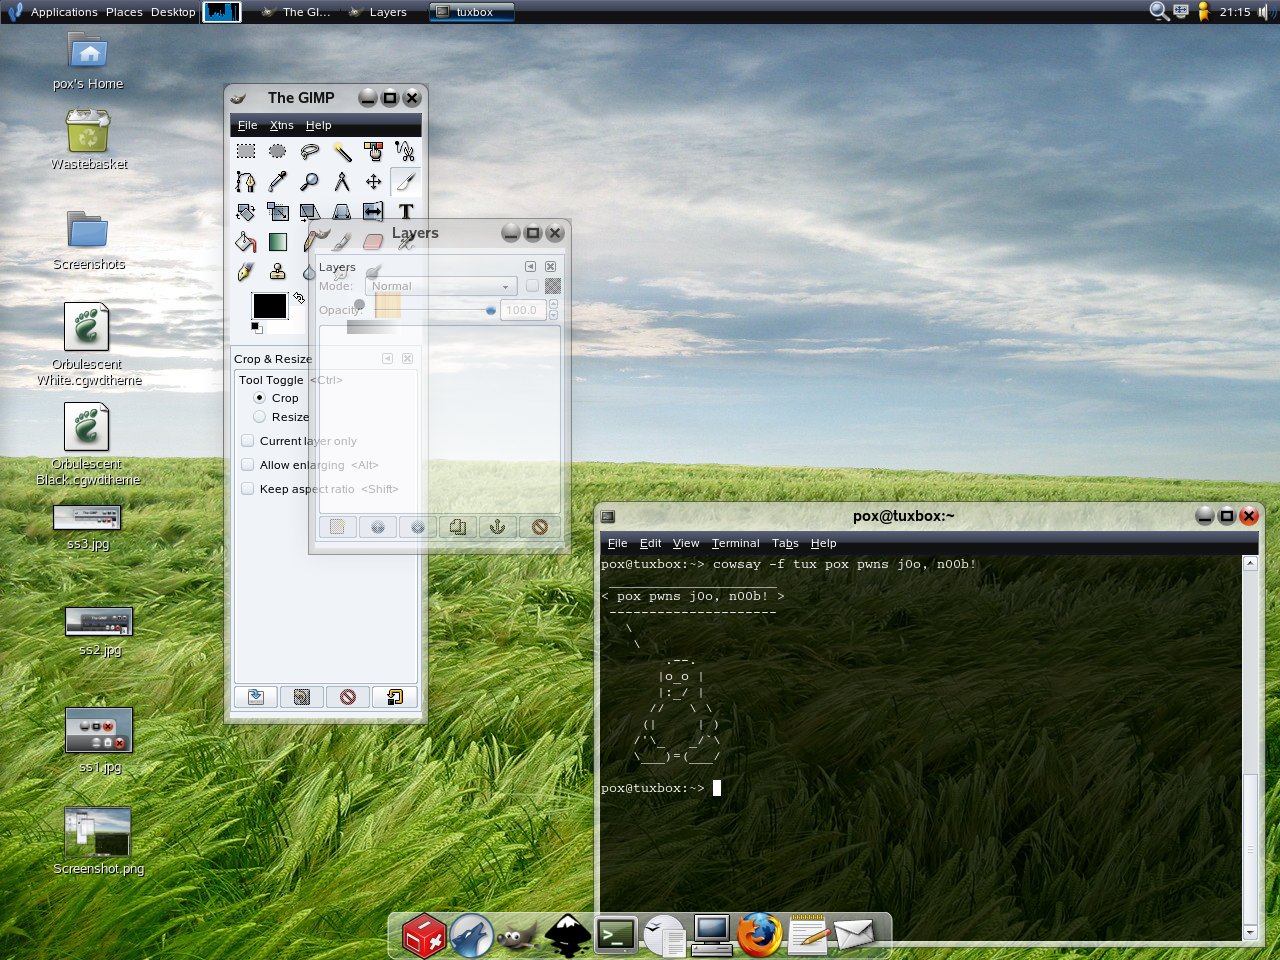Select the Ink pen tool
The width and height of the screenshot is (1280, 960).
click(x=246, y=272)
